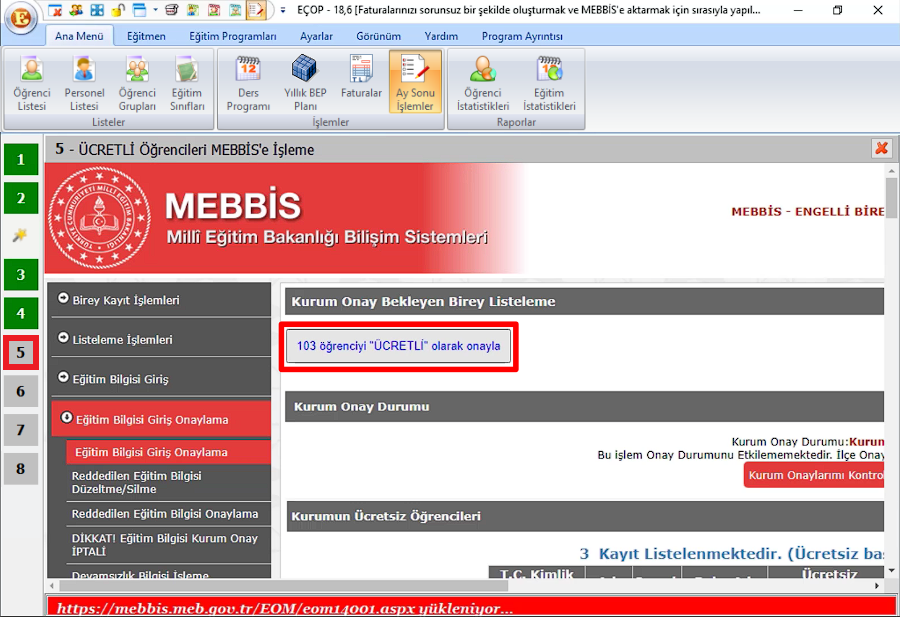Open Personel Listesi from the ribbon
The height and width of the screenshot is (617, 900).
click(x=84, y=83)
